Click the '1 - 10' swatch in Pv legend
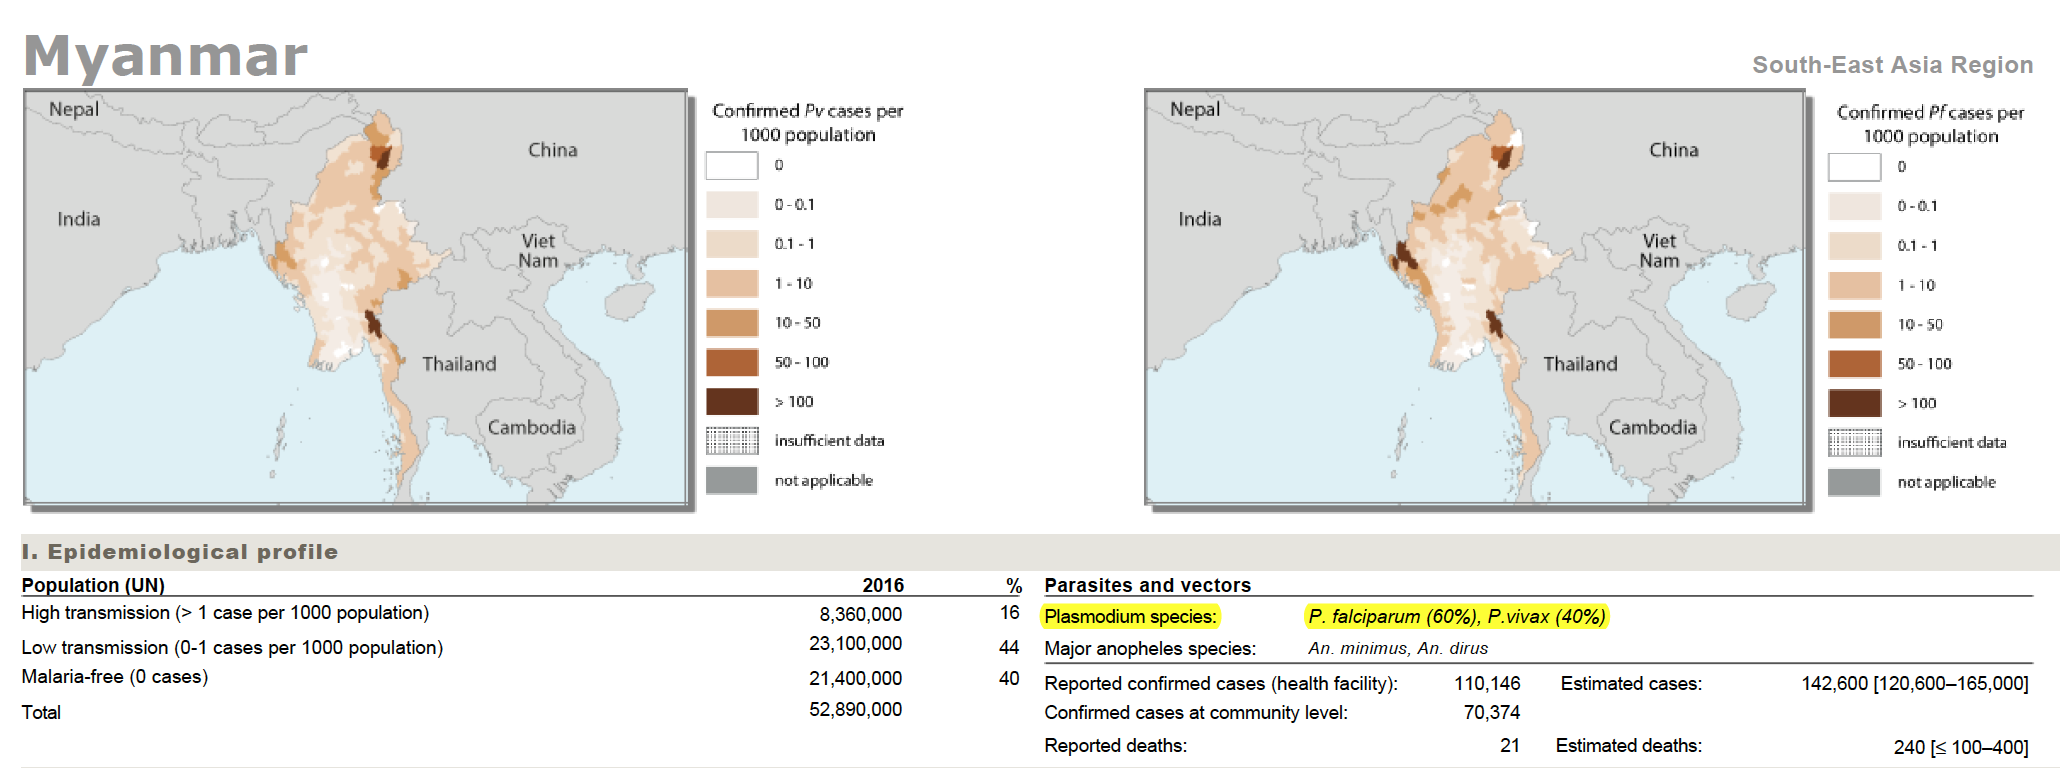This screenshot has width=2064, height=768. coord(731,284)
